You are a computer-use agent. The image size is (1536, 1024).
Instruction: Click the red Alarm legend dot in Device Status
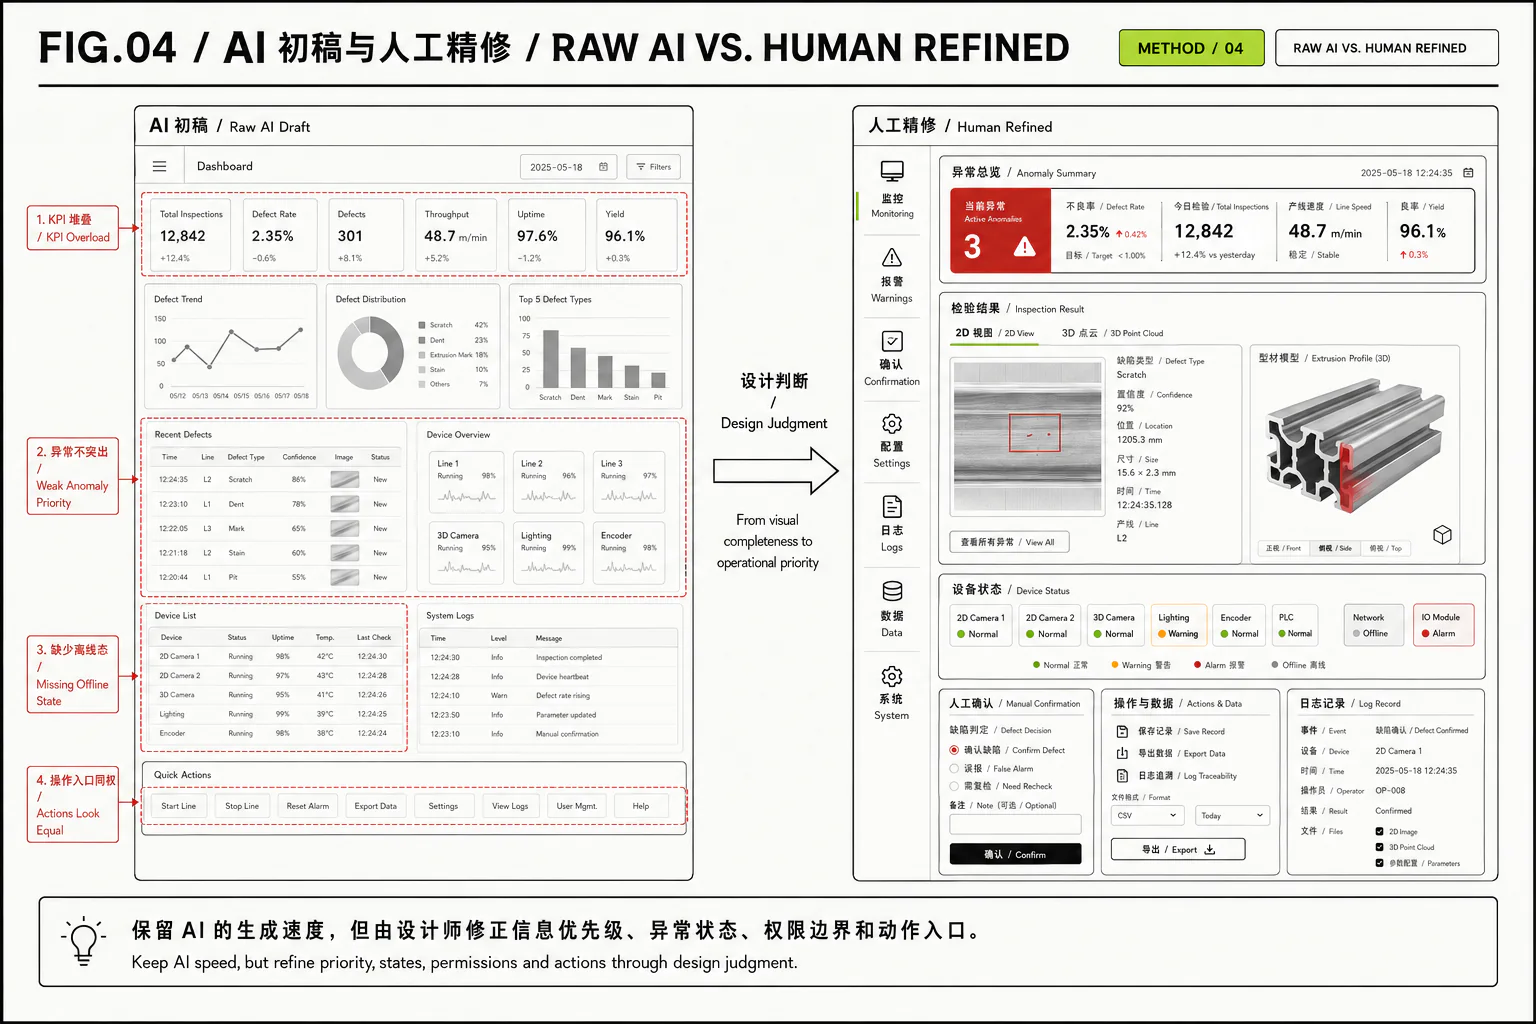click(x=1197, y=665)
